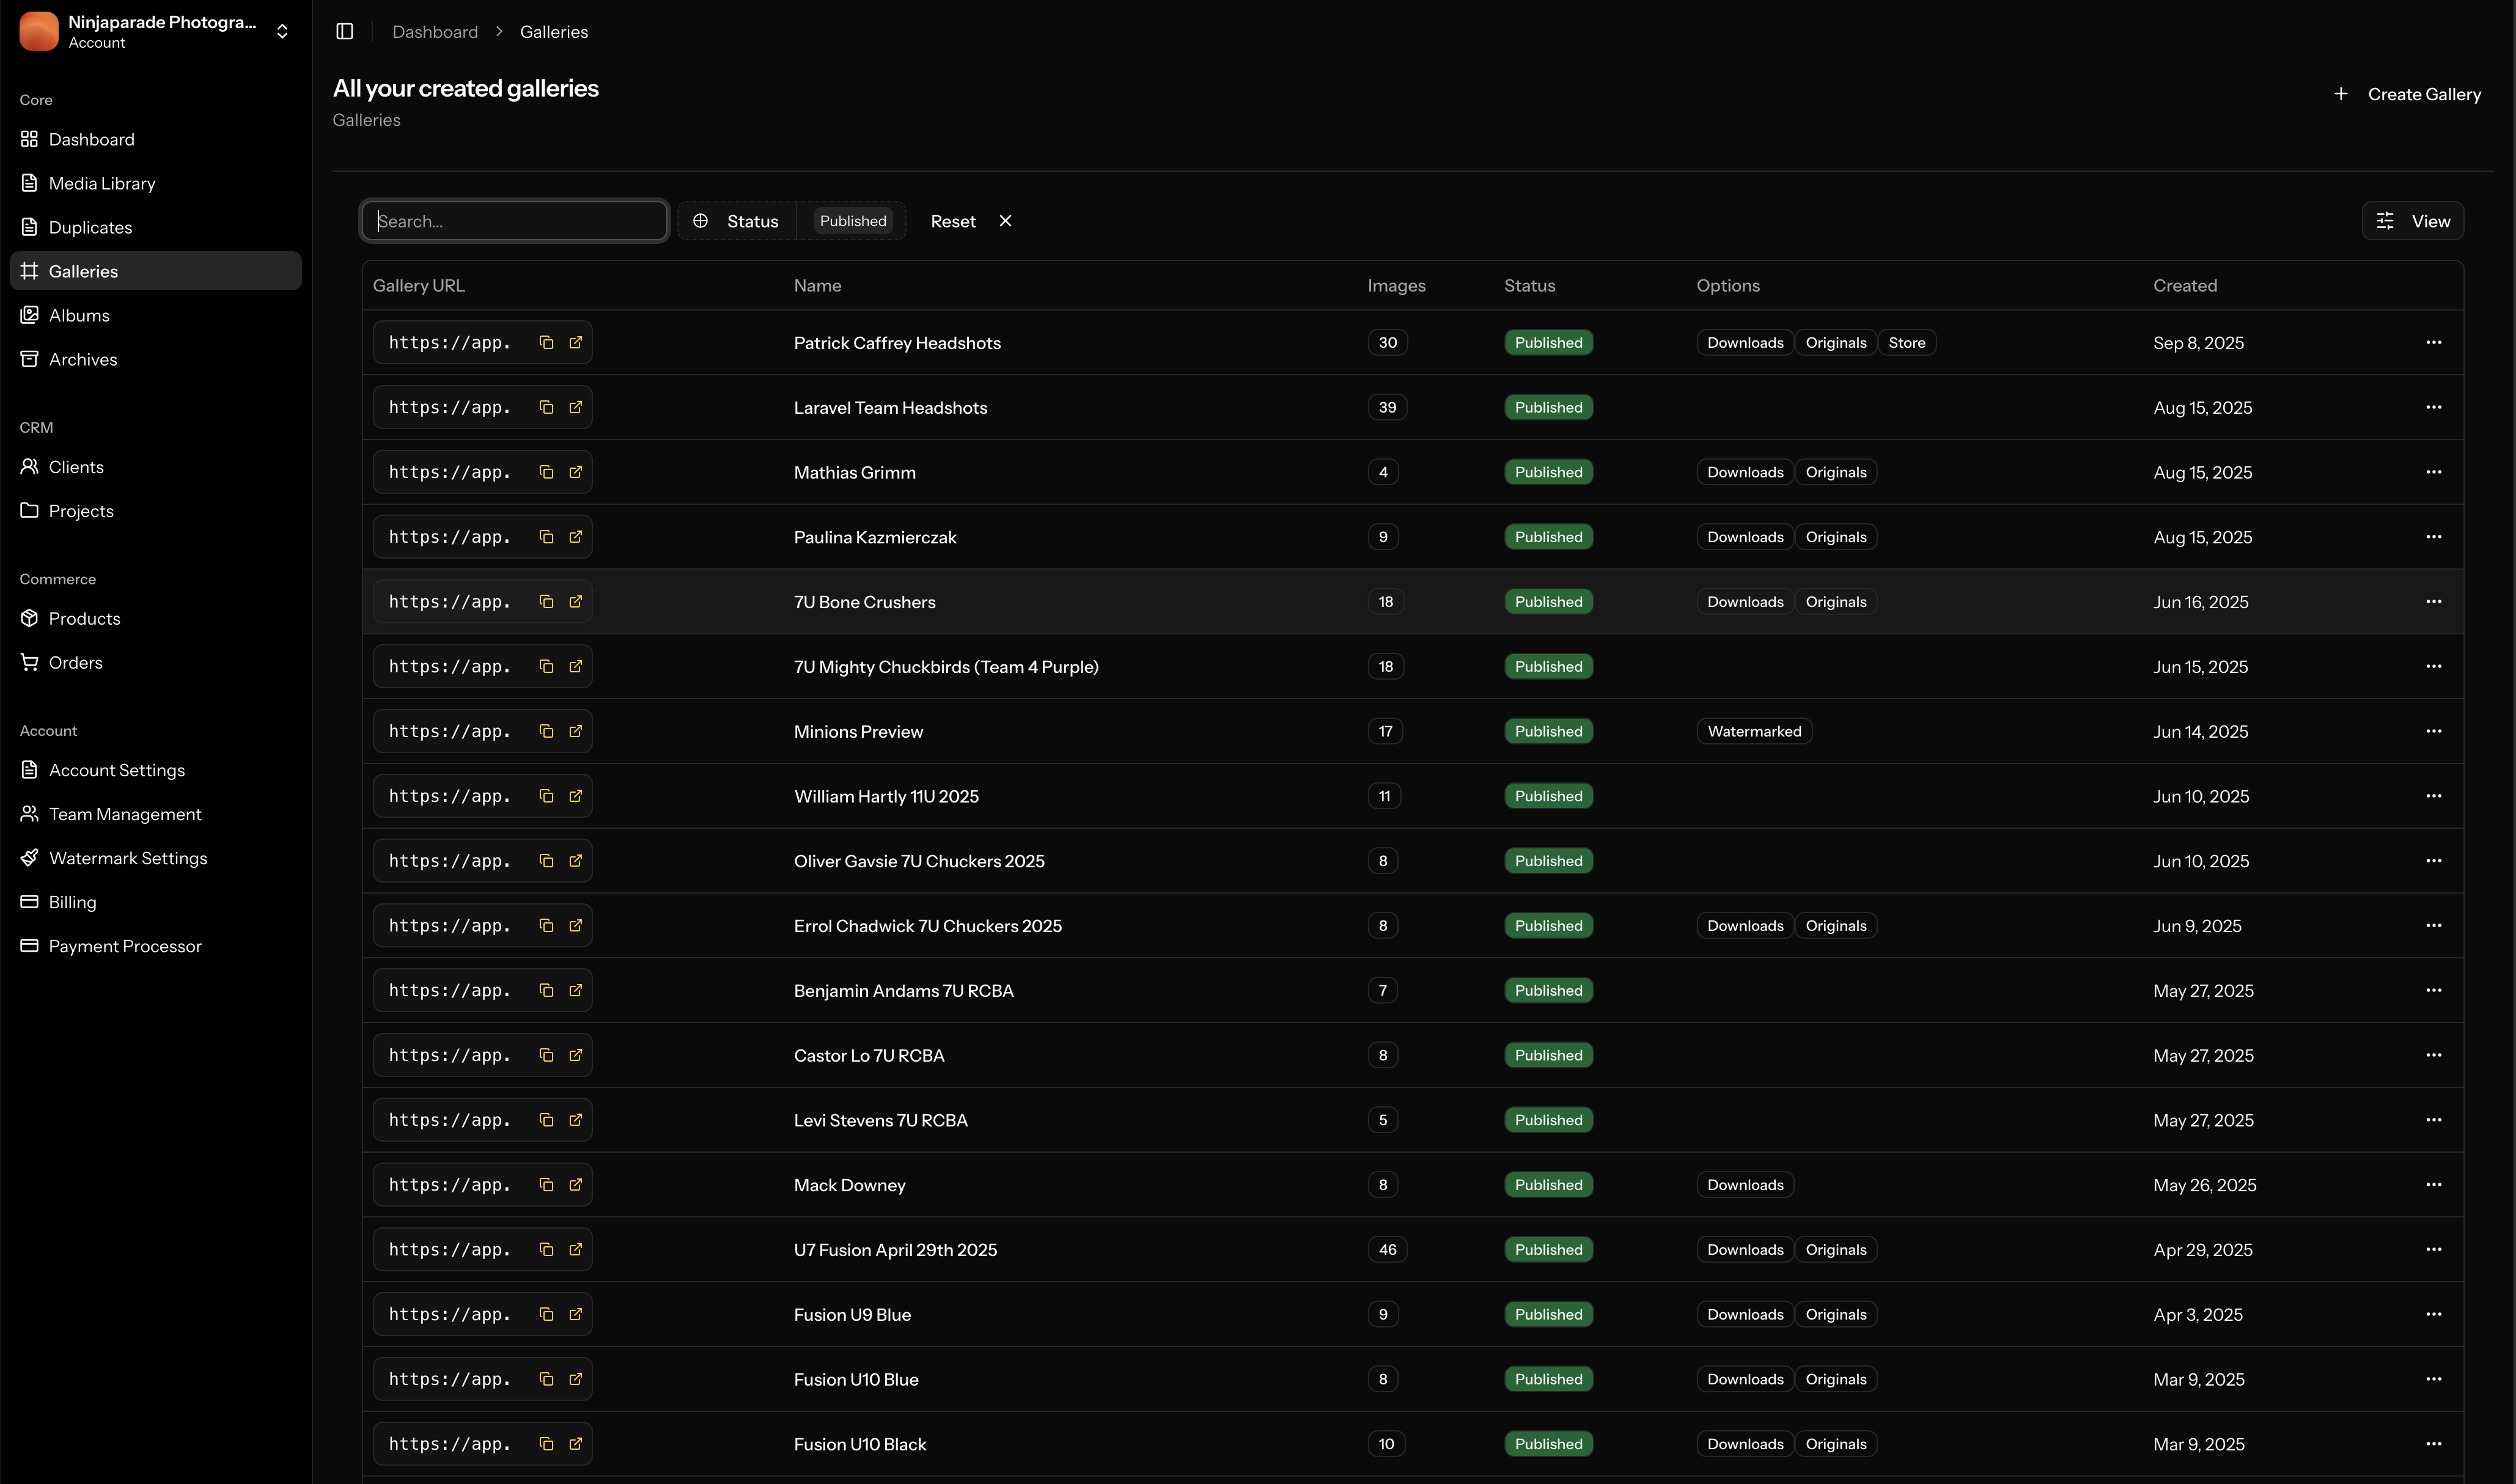Go to Media Library in sidebar
This screenshot has width=2516, height=1484.
point(101,183)
